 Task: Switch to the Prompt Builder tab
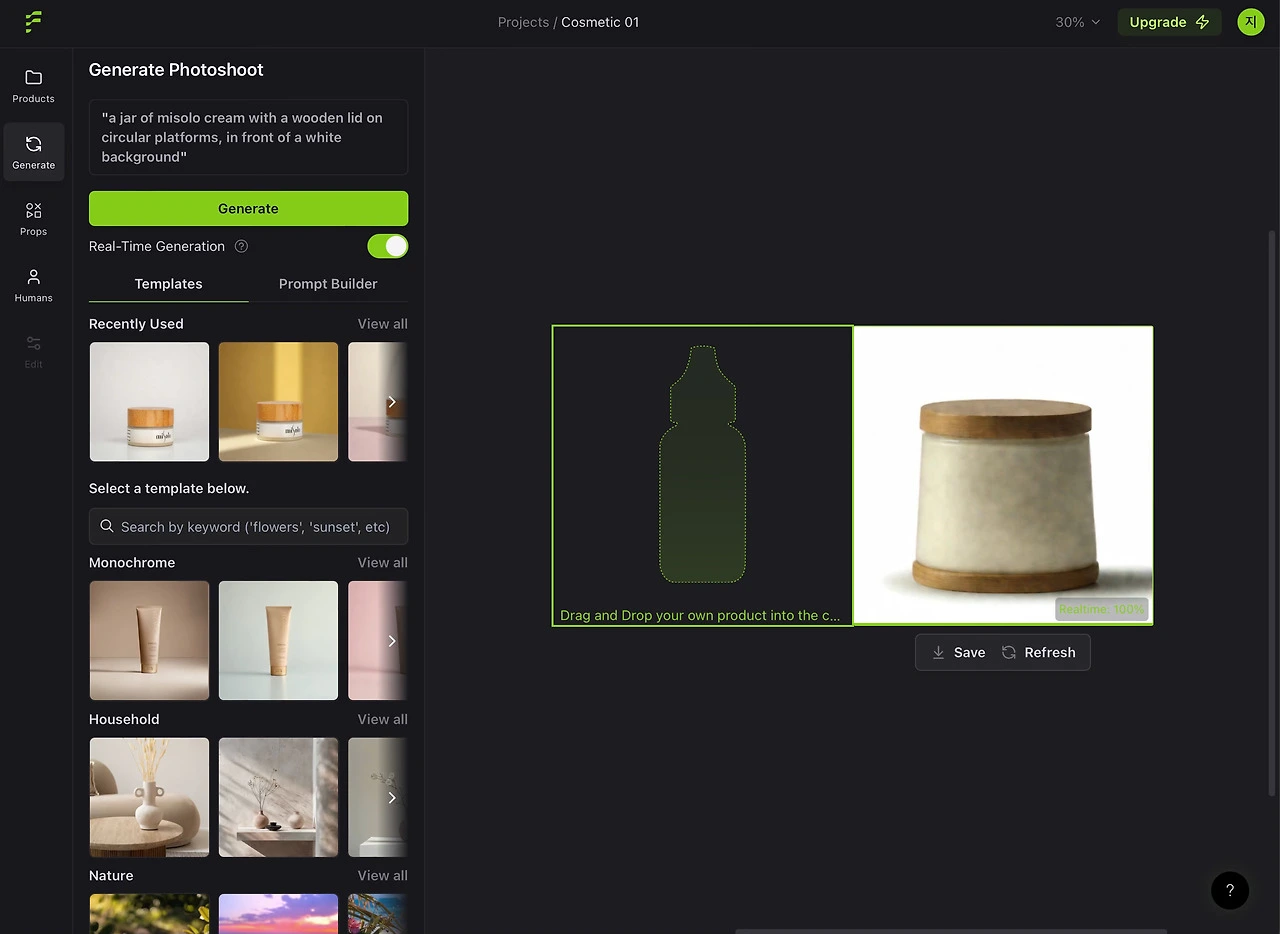click(x=328, y=284)
